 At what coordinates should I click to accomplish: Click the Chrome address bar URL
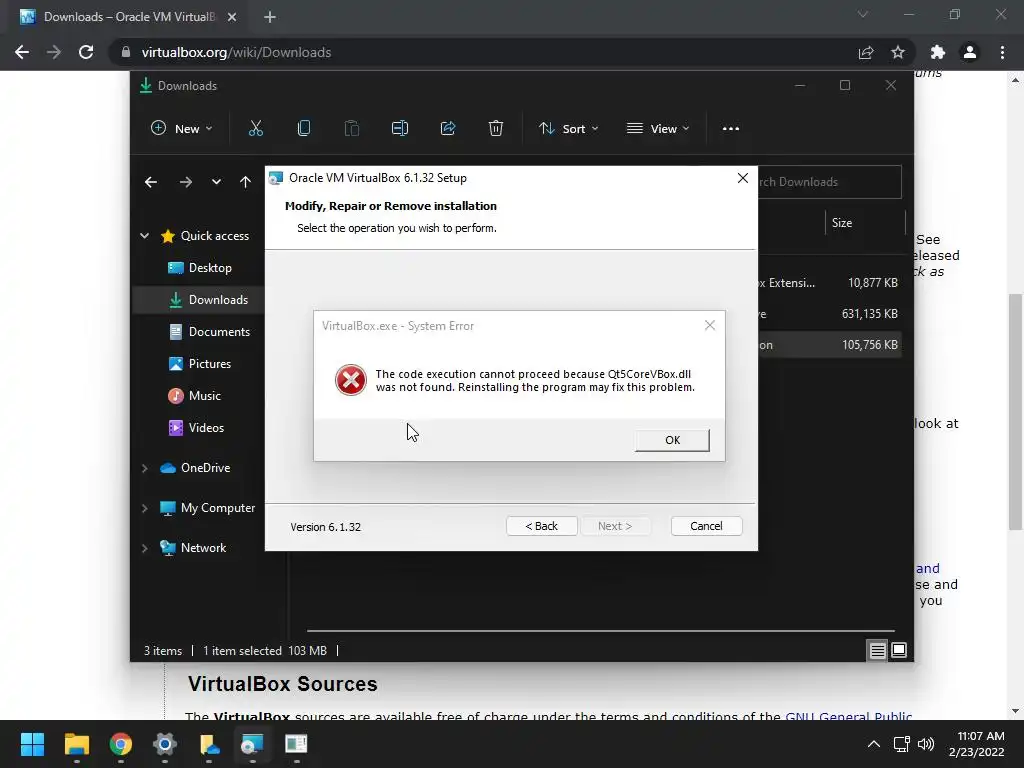click(x=236, y=52)
